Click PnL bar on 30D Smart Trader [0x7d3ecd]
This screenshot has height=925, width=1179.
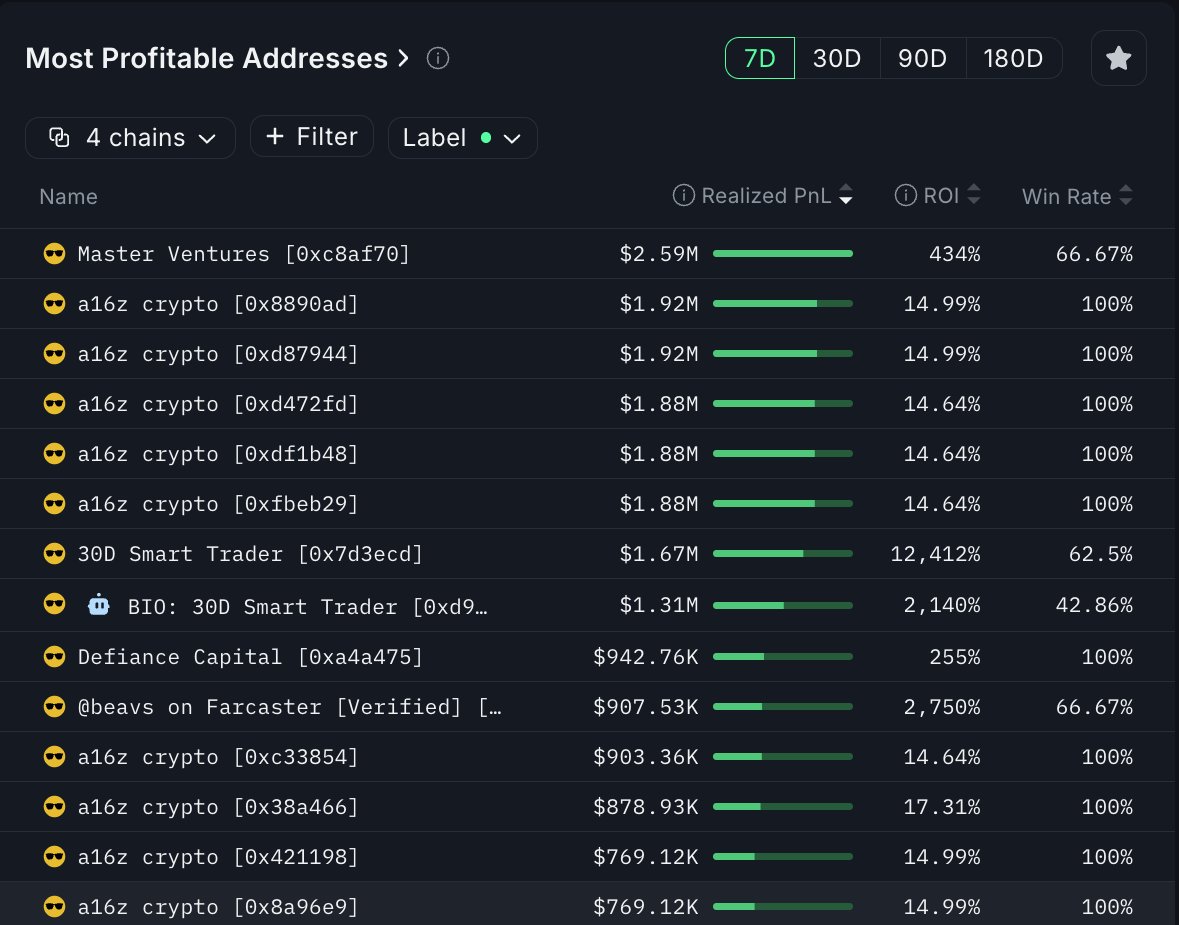tap(783, 553)
